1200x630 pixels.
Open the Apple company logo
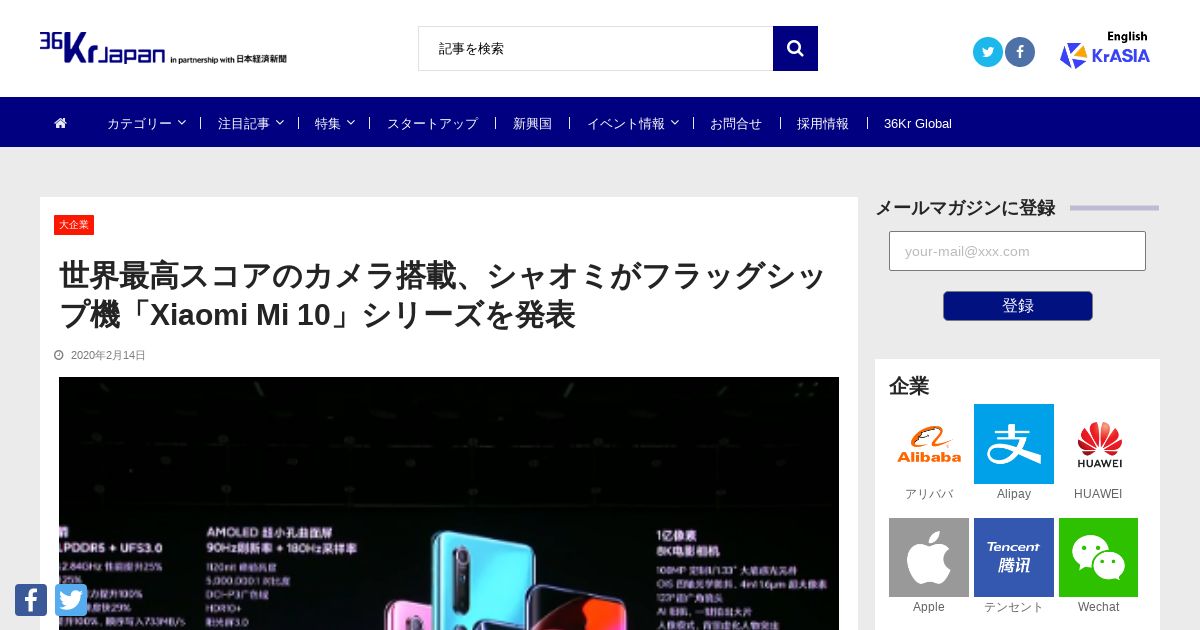pyautogui.click(x=929, y=557)
